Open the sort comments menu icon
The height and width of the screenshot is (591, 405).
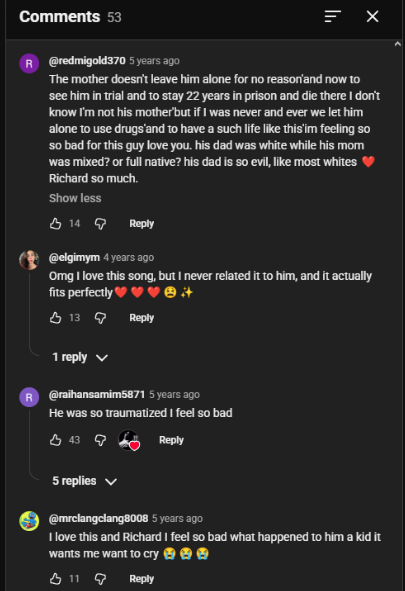[333, 16]
